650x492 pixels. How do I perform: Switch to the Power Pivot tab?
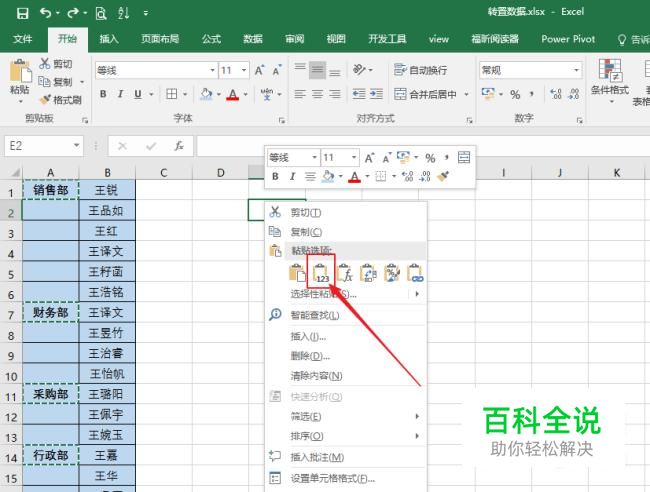[x=568, y=39]
